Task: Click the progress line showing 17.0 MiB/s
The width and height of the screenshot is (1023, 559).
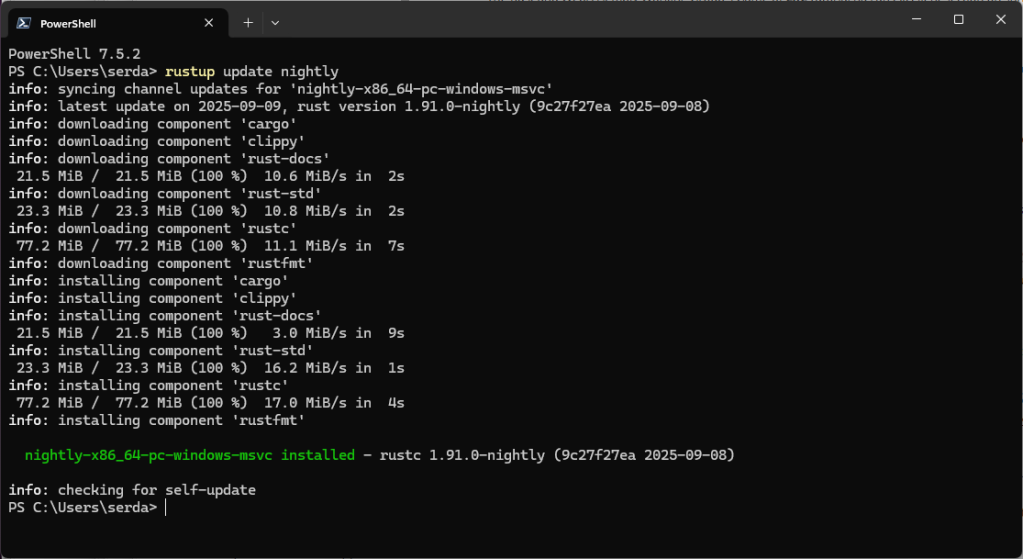Action: click(210, 403)
